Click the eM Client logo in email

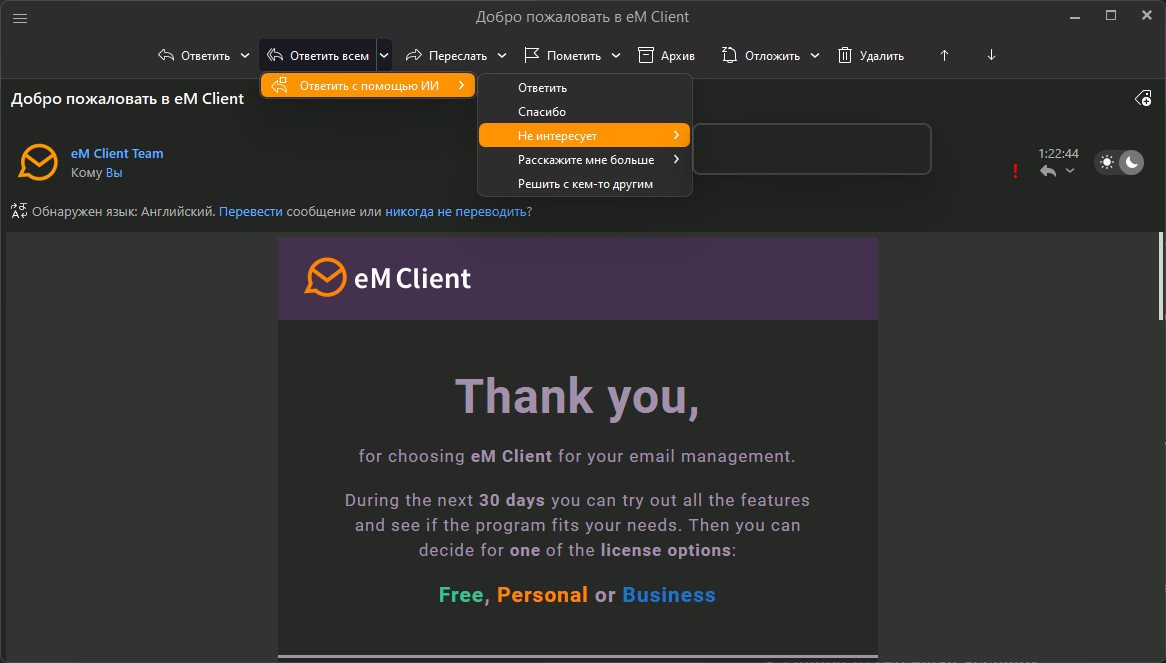point(388,278)
